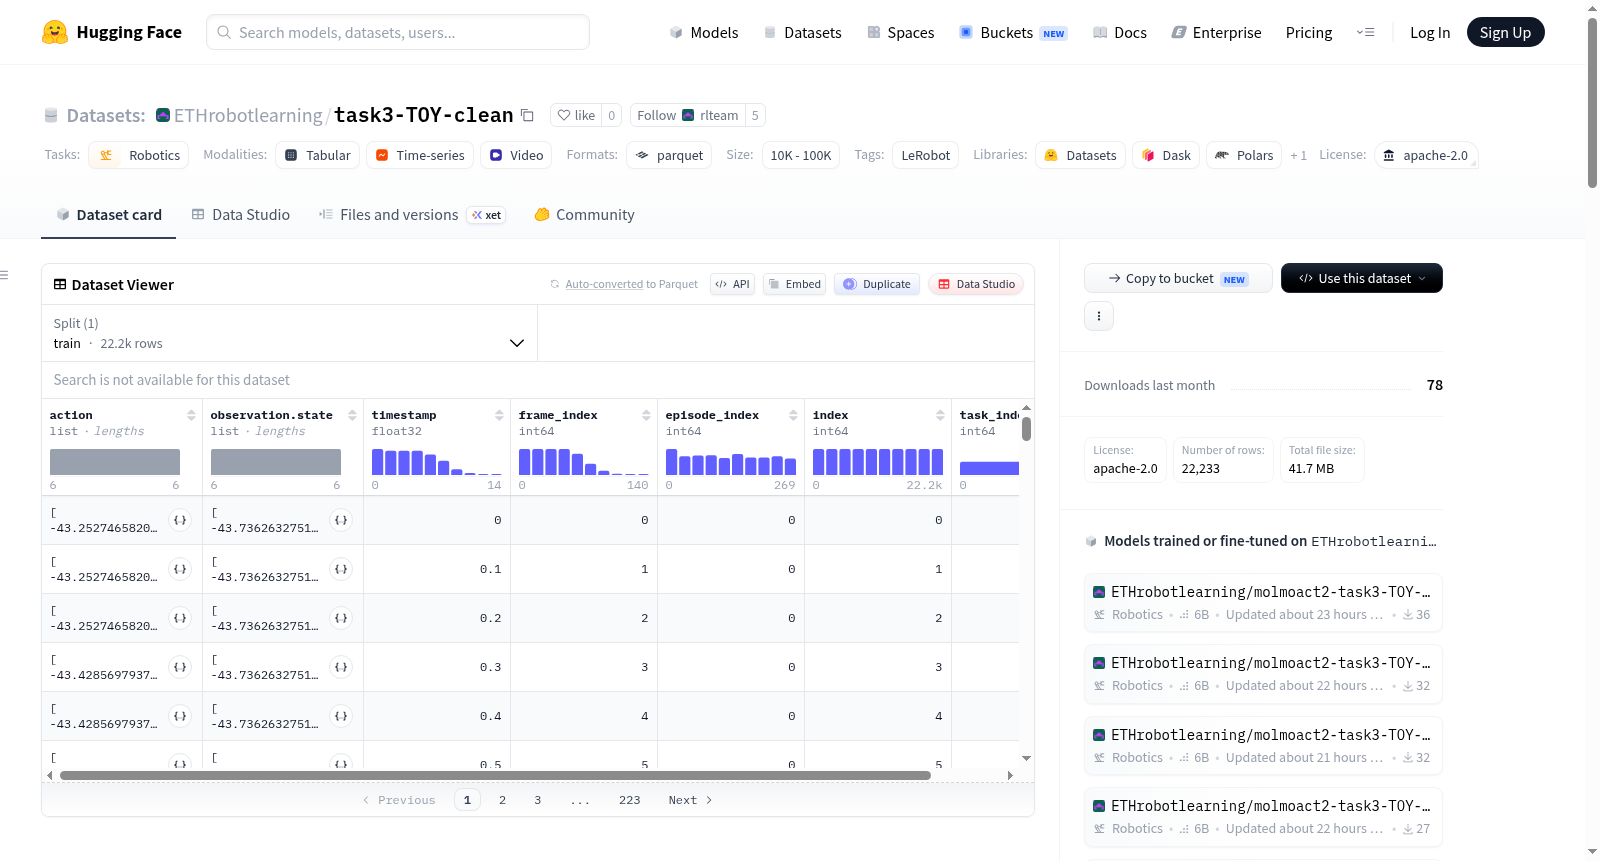Open Enterprise in the navigation bar

(x=1216, y=32)
